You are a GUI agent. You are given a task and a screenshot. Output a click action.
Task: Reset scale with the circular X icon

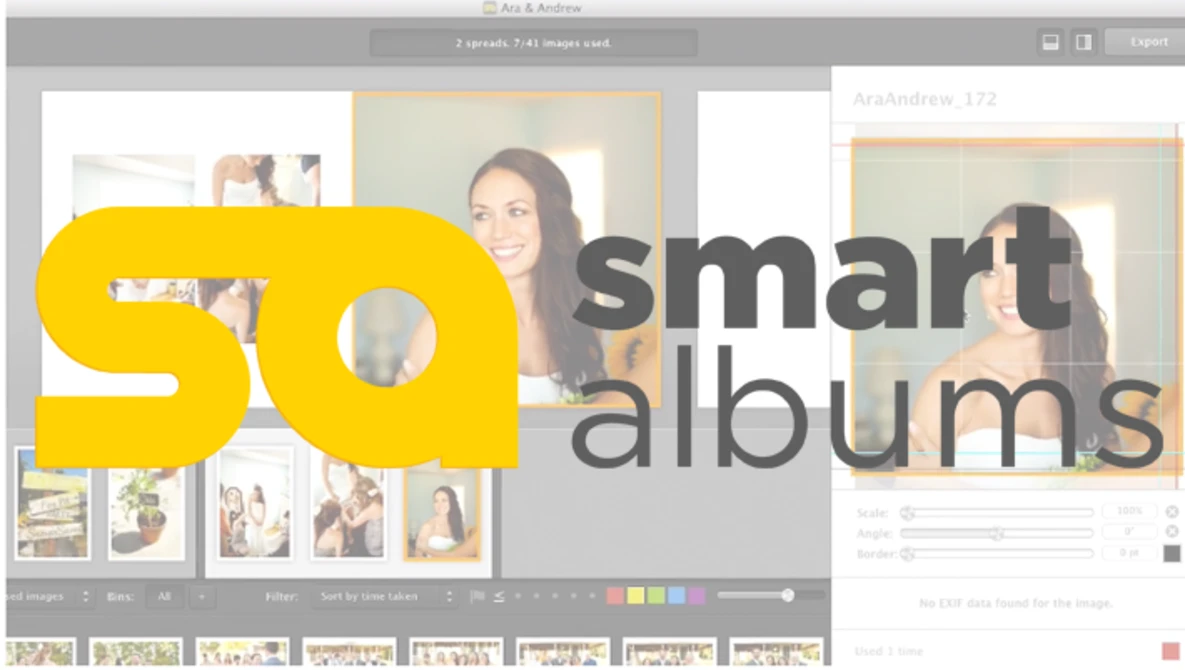point(1172,511)
